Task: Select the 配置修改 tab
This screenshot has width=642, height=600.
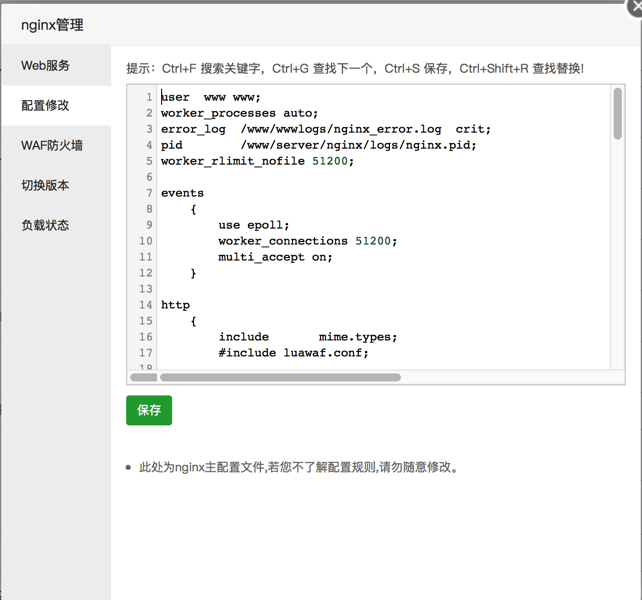Action: pos(56,106)
